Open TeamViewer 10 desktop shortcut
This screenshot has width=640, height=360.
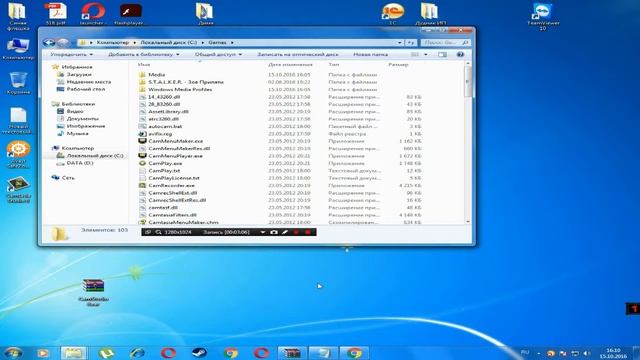point(542,16)
